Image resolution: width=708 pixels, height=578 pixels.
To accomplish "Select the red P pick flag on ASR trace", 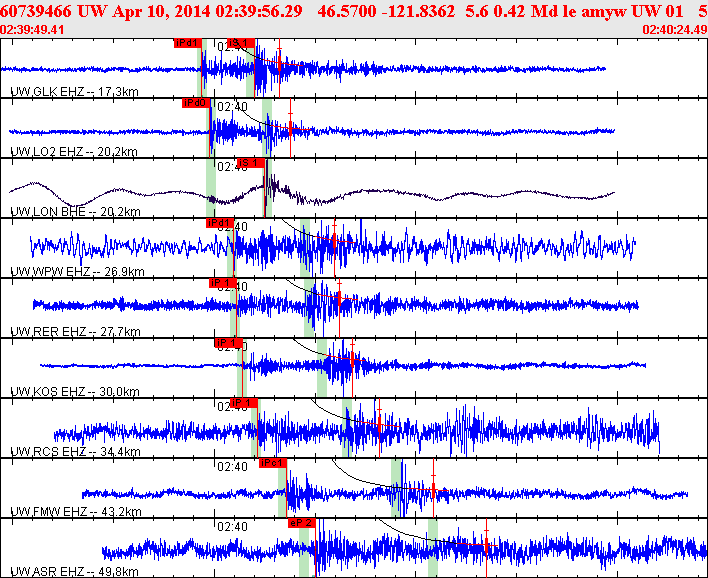I will [x=300, y=522].
